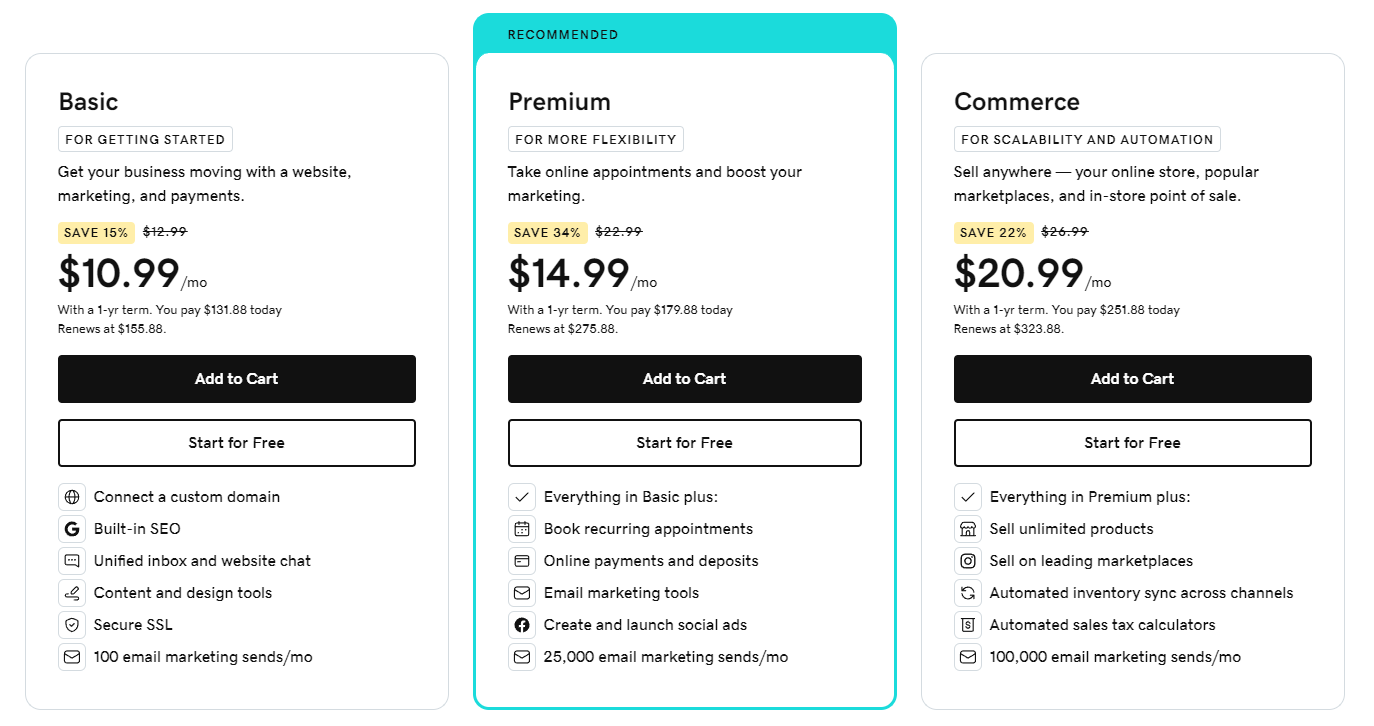Add the Premium plan to cart

(x=684, y=379)
